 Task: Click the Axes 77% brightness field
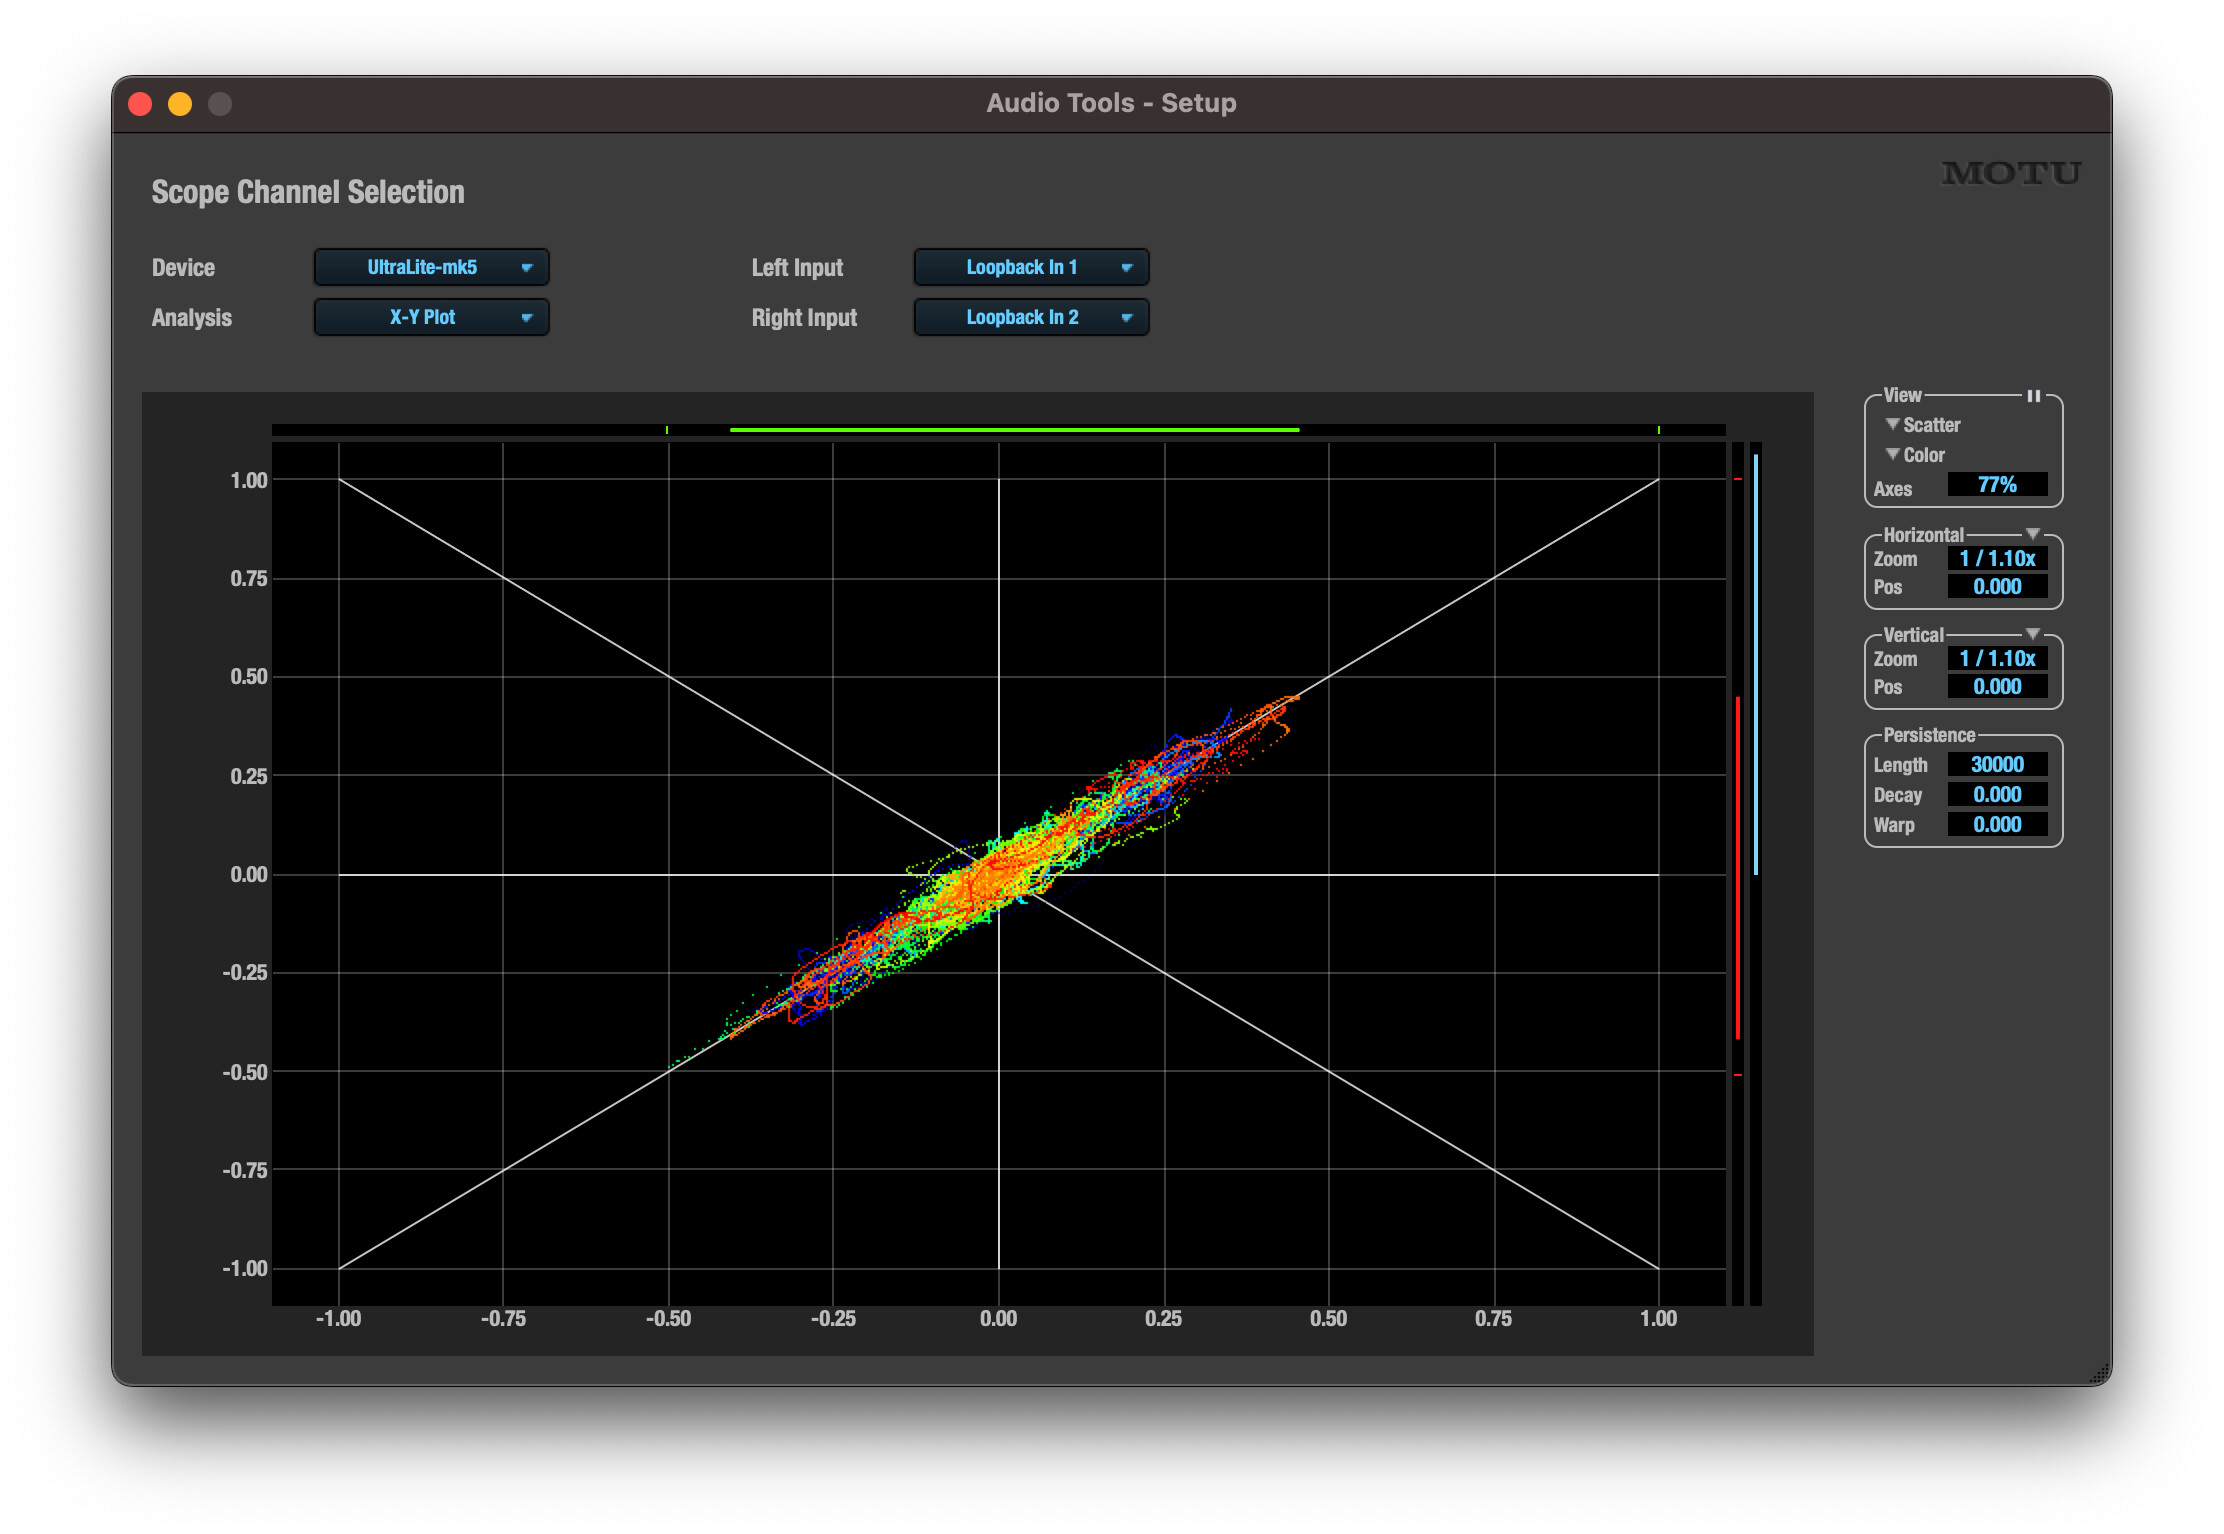(1996, 485)
